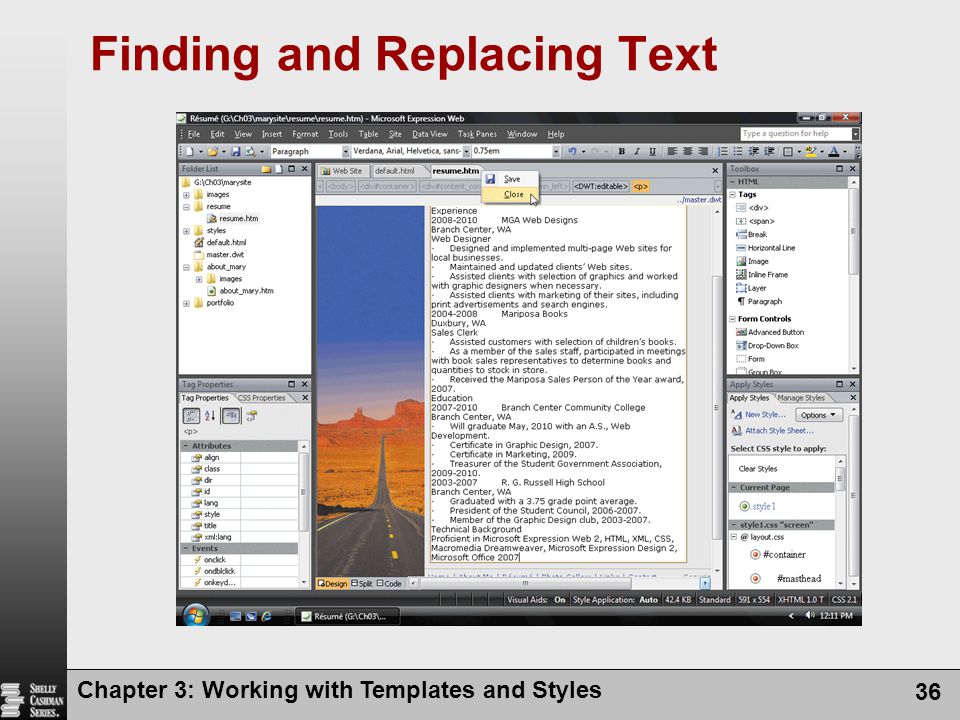Click the Font Color icon
The image size is (960, 720).
coord(834,151)
